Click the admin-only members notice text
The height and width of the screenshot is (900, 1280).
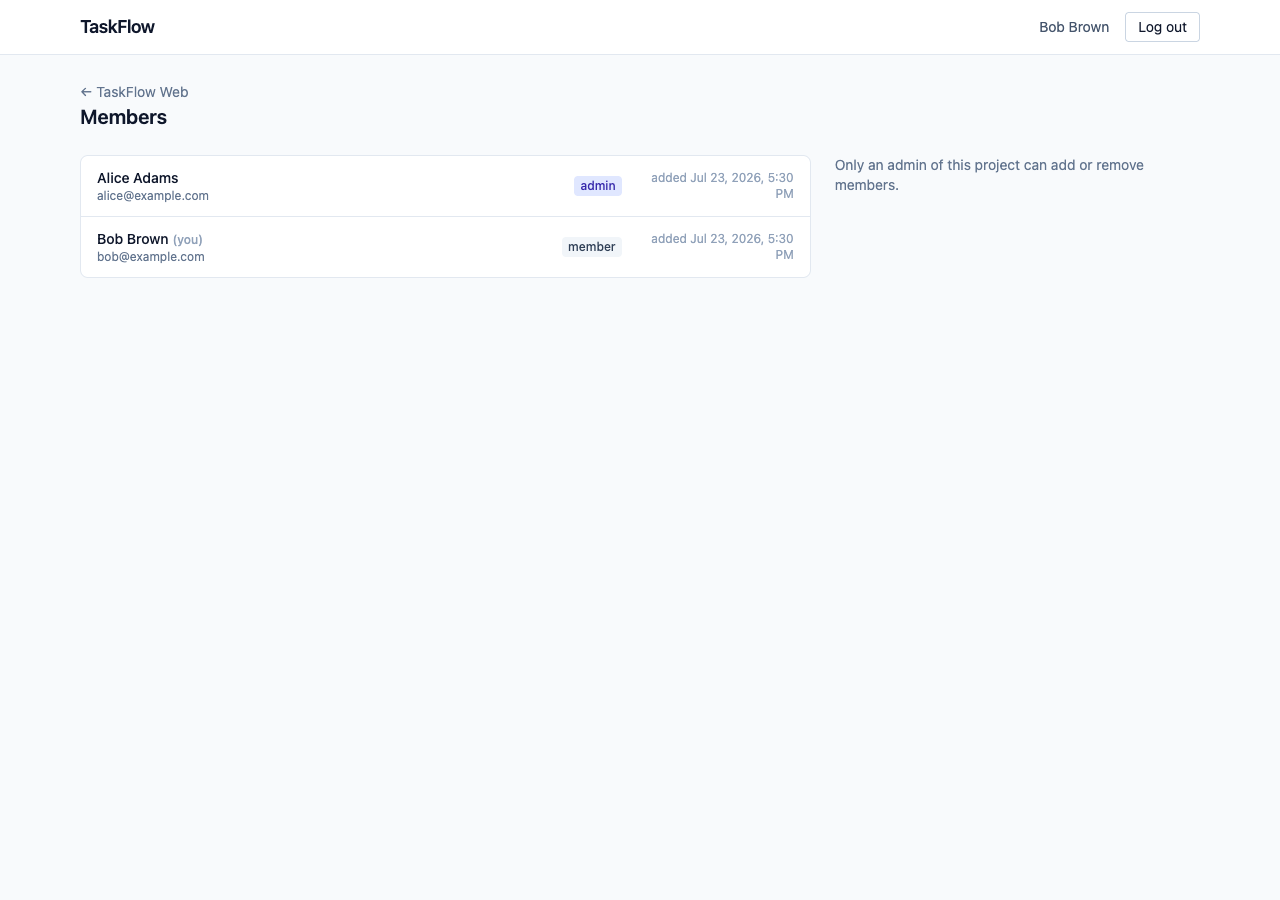pos(989,175)
